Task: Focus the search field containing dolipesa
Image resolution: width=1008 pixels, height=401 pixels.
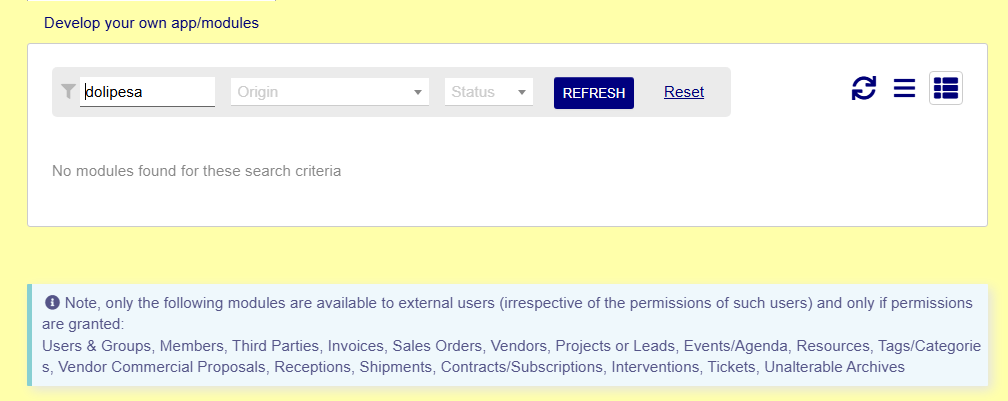Action: tap(147, 92)
